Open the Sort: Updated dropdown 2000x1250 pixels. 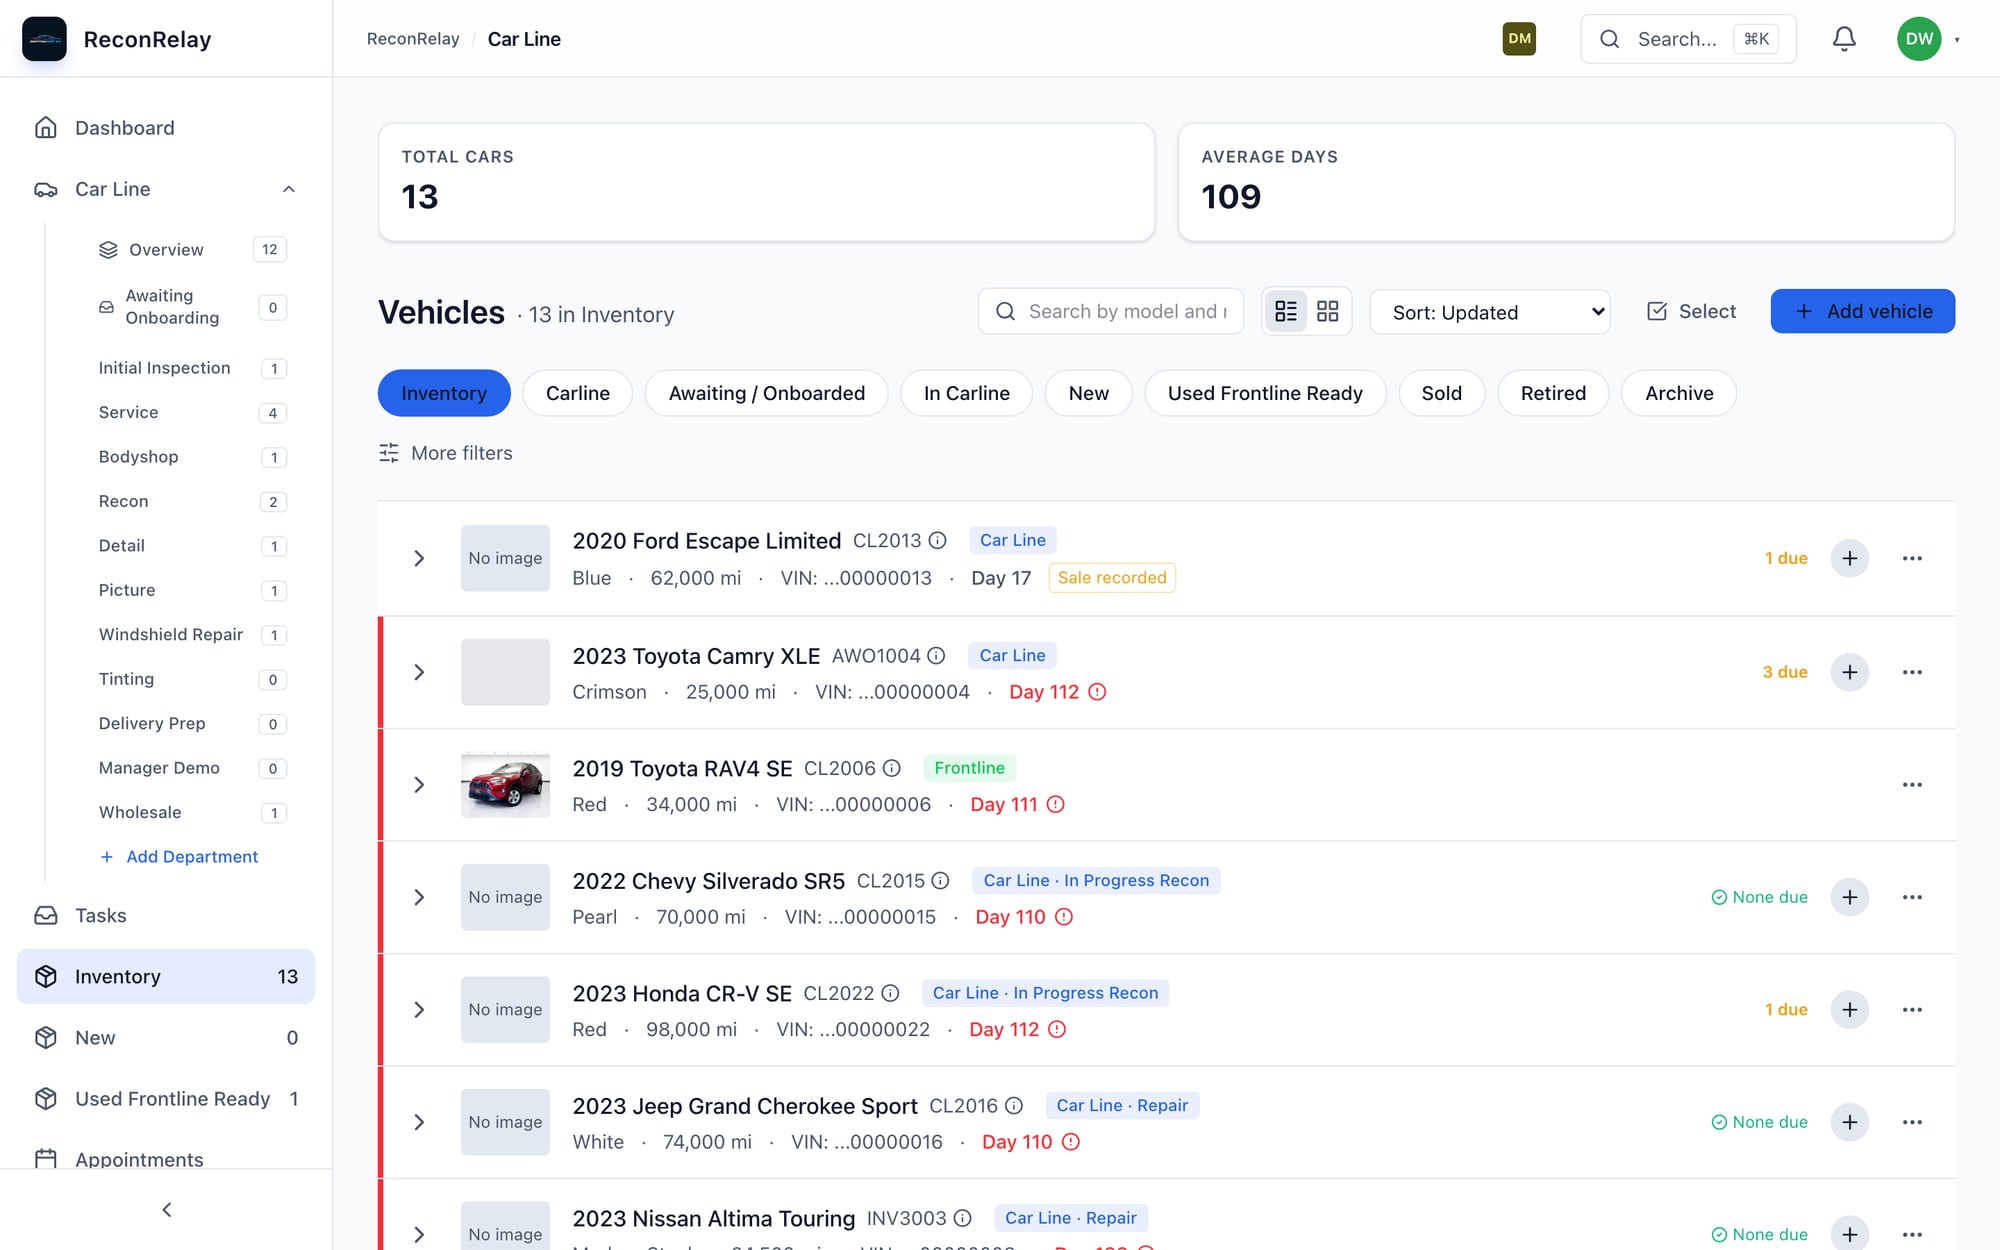click(x=1490, y=312)
